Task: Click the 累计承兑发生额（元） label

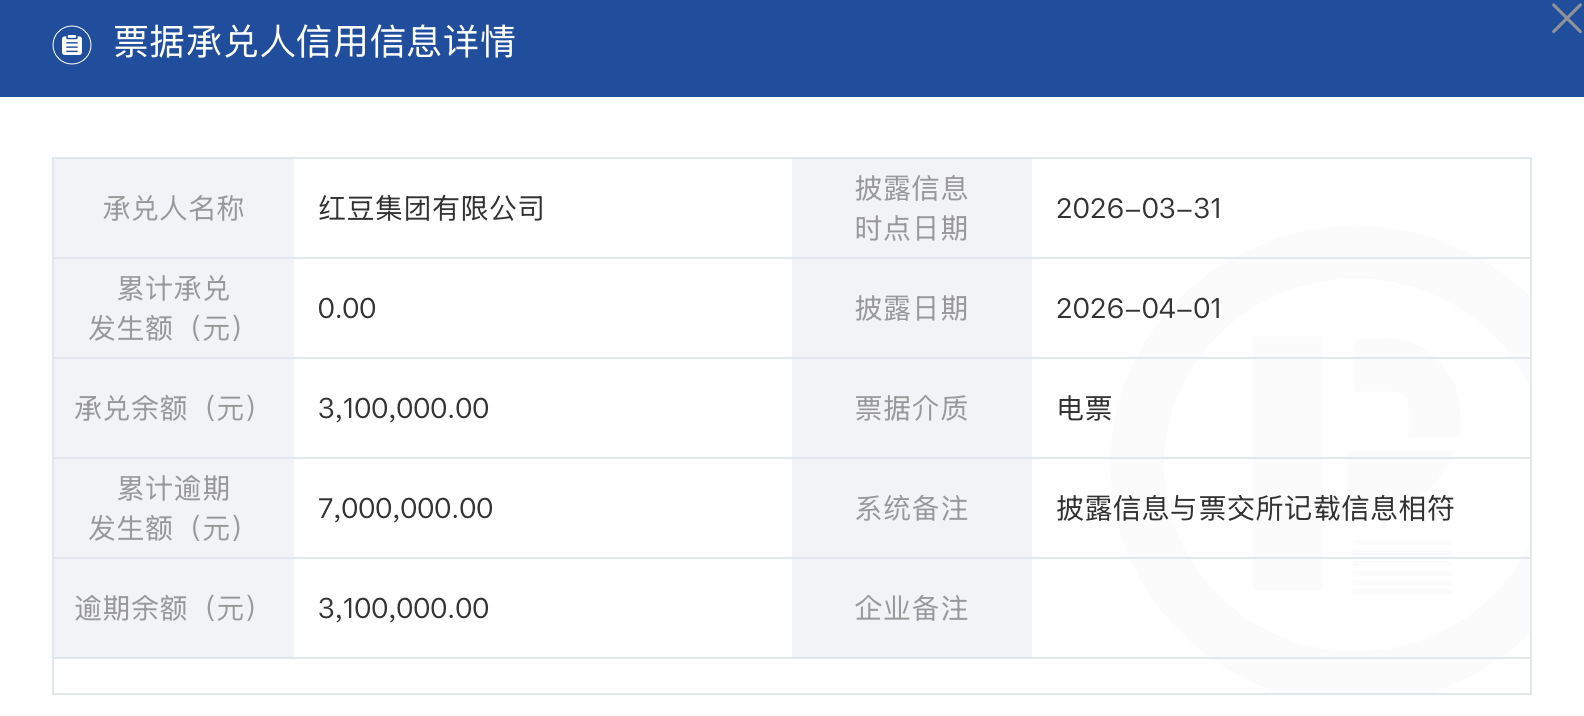Action: click(173, 308)
